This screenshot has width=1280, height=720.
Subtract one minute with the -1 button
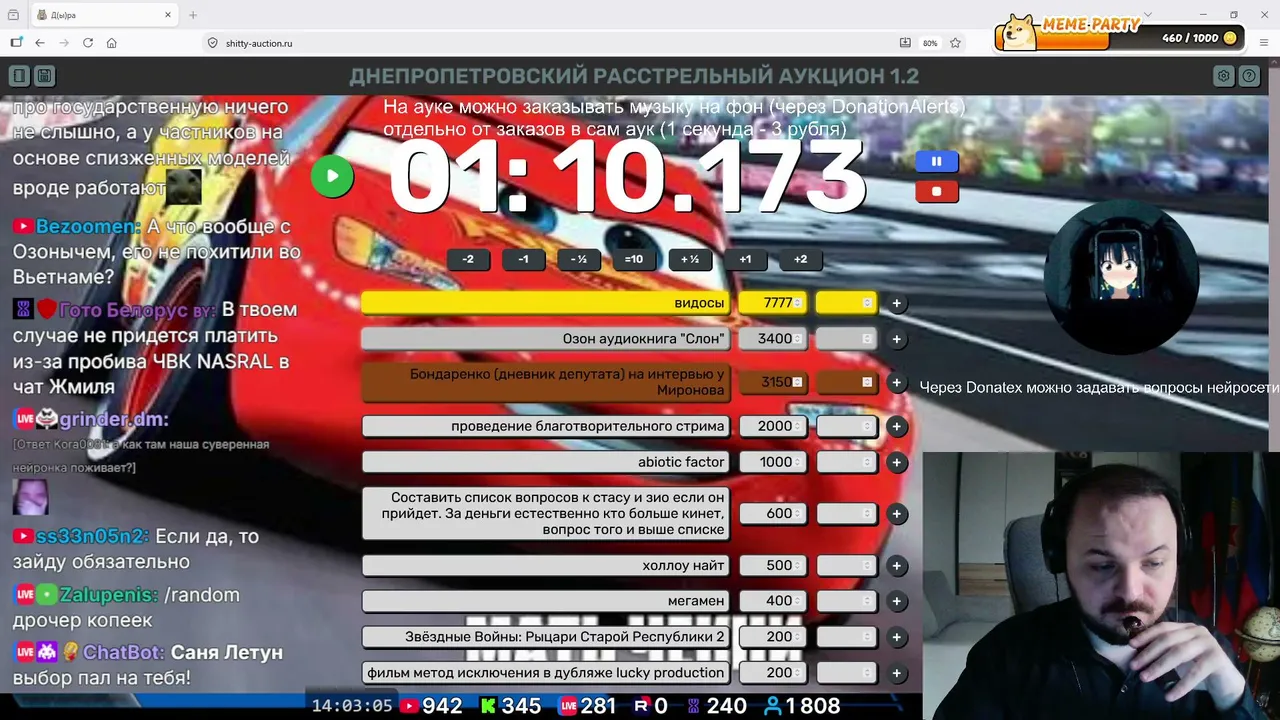(523, 259)
